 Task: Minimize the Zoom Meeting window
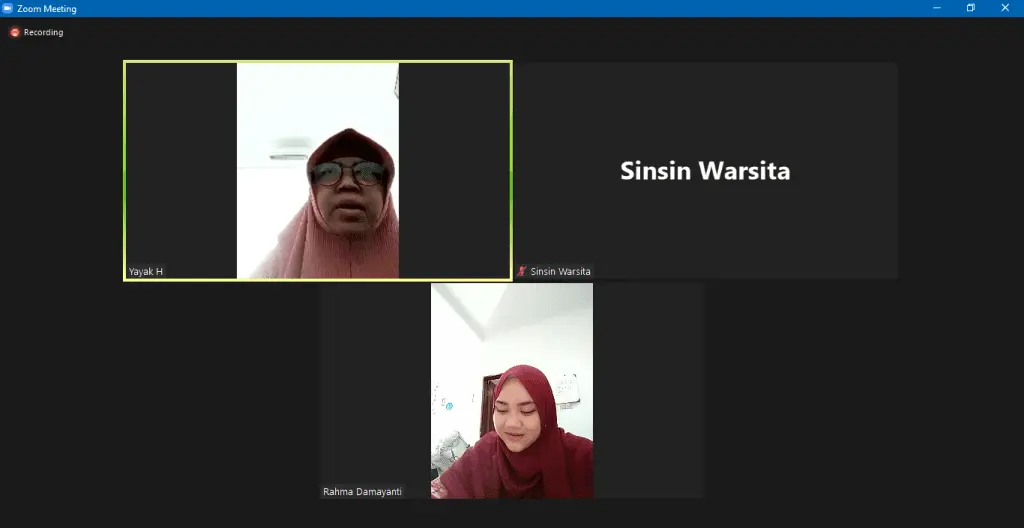pos(937,8)
